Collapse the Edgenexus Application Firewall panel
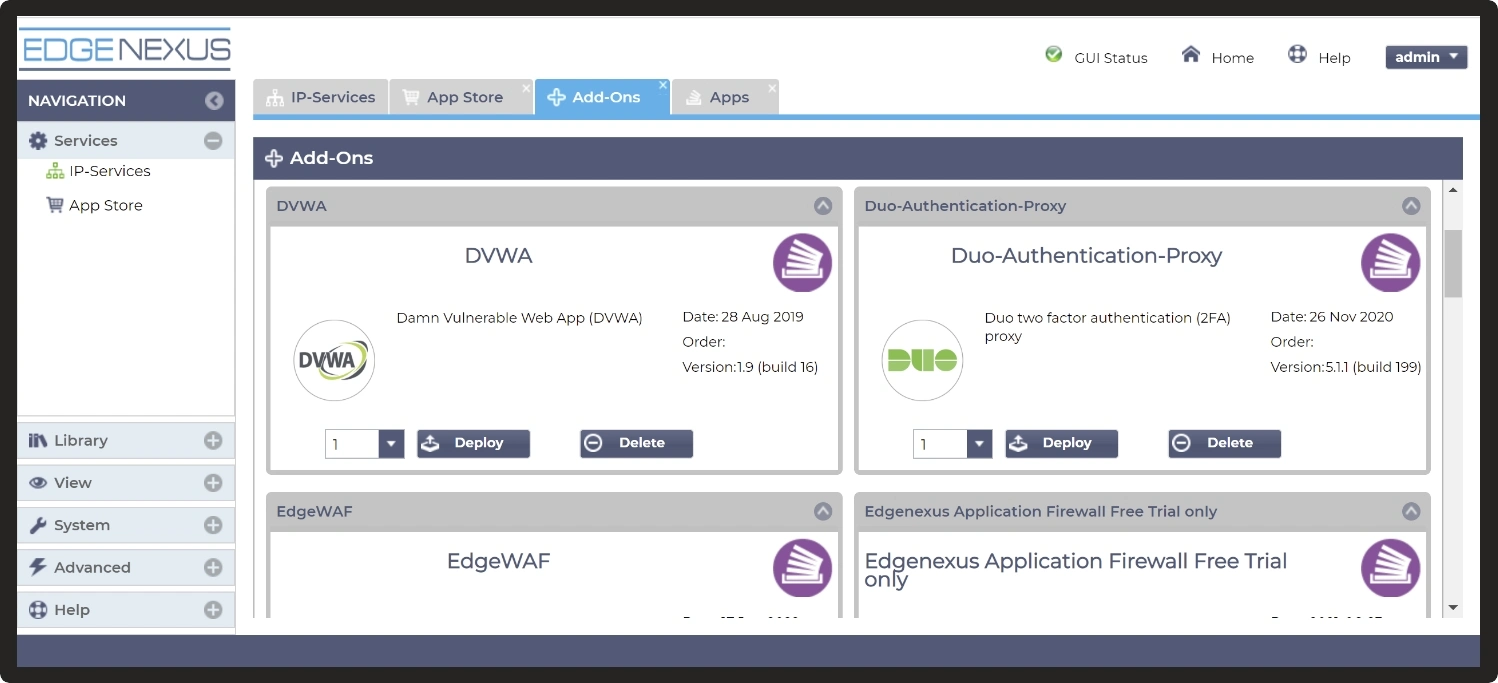Screen dimensions: 1498x683 (x=1411, y=511)
